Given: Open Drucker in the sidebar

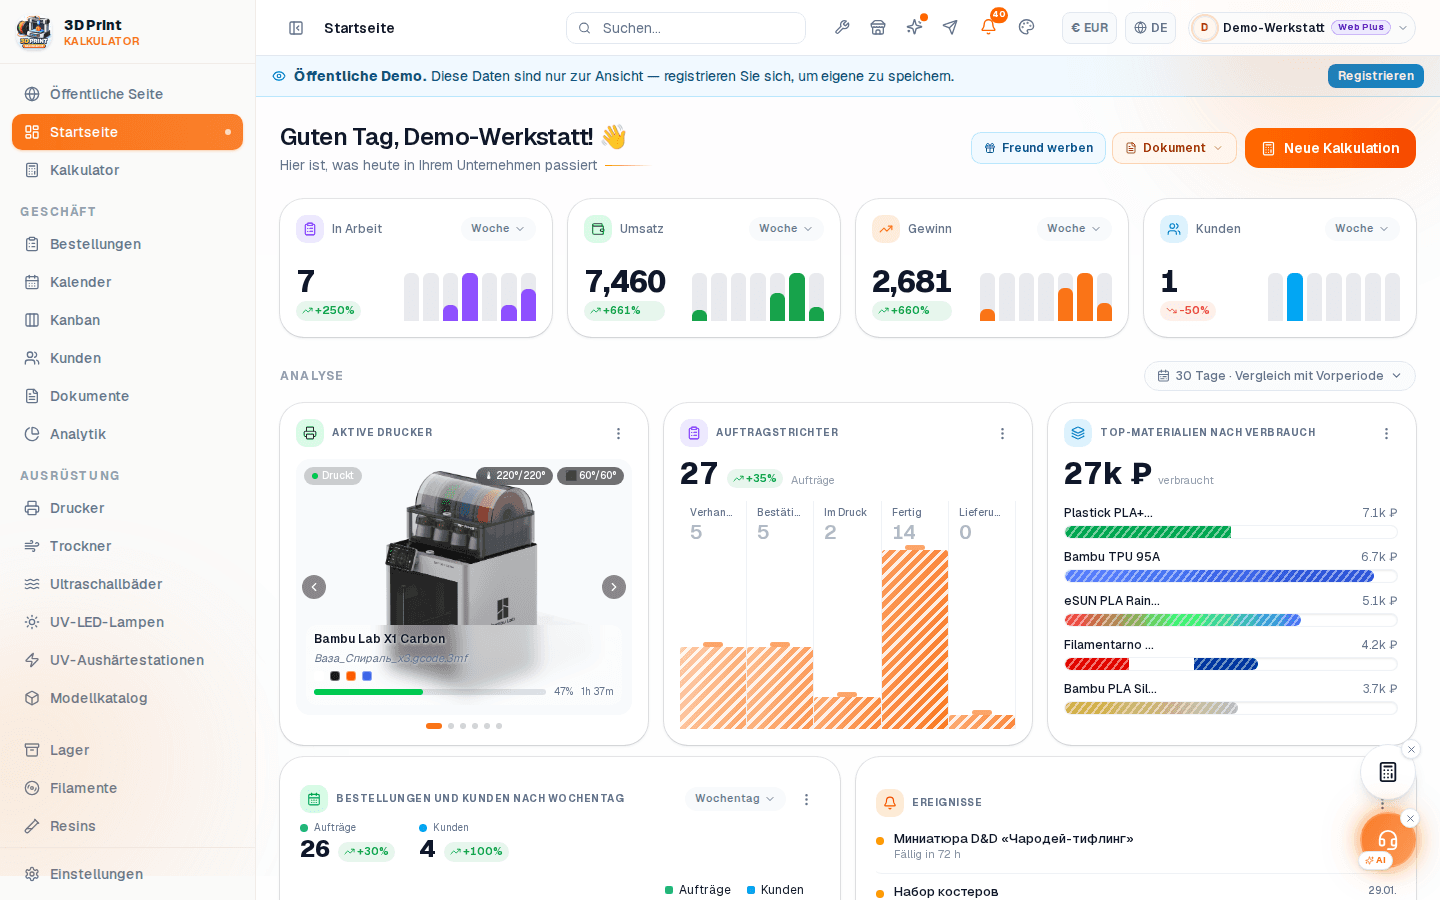Looking at the screenshot, I should (x=127, y=508).
